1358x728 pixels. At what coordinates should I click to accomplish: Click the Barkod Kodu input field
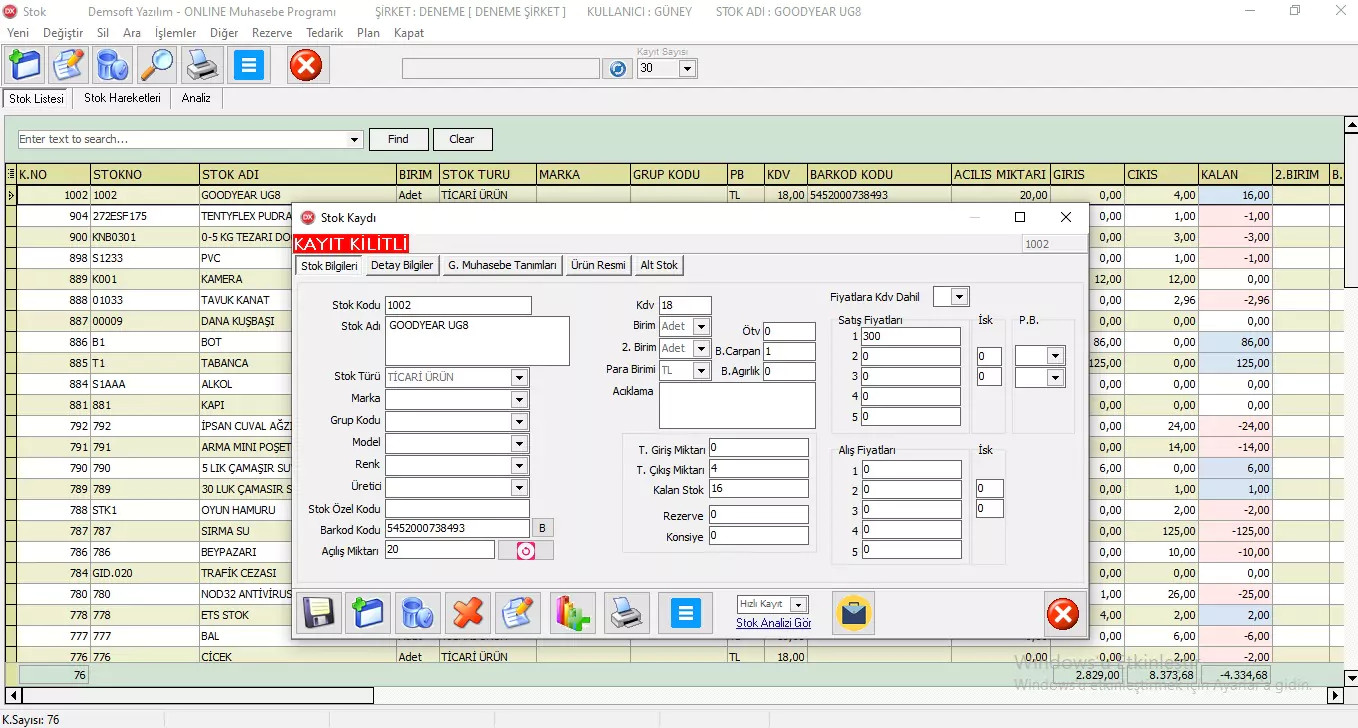(457, 528)
